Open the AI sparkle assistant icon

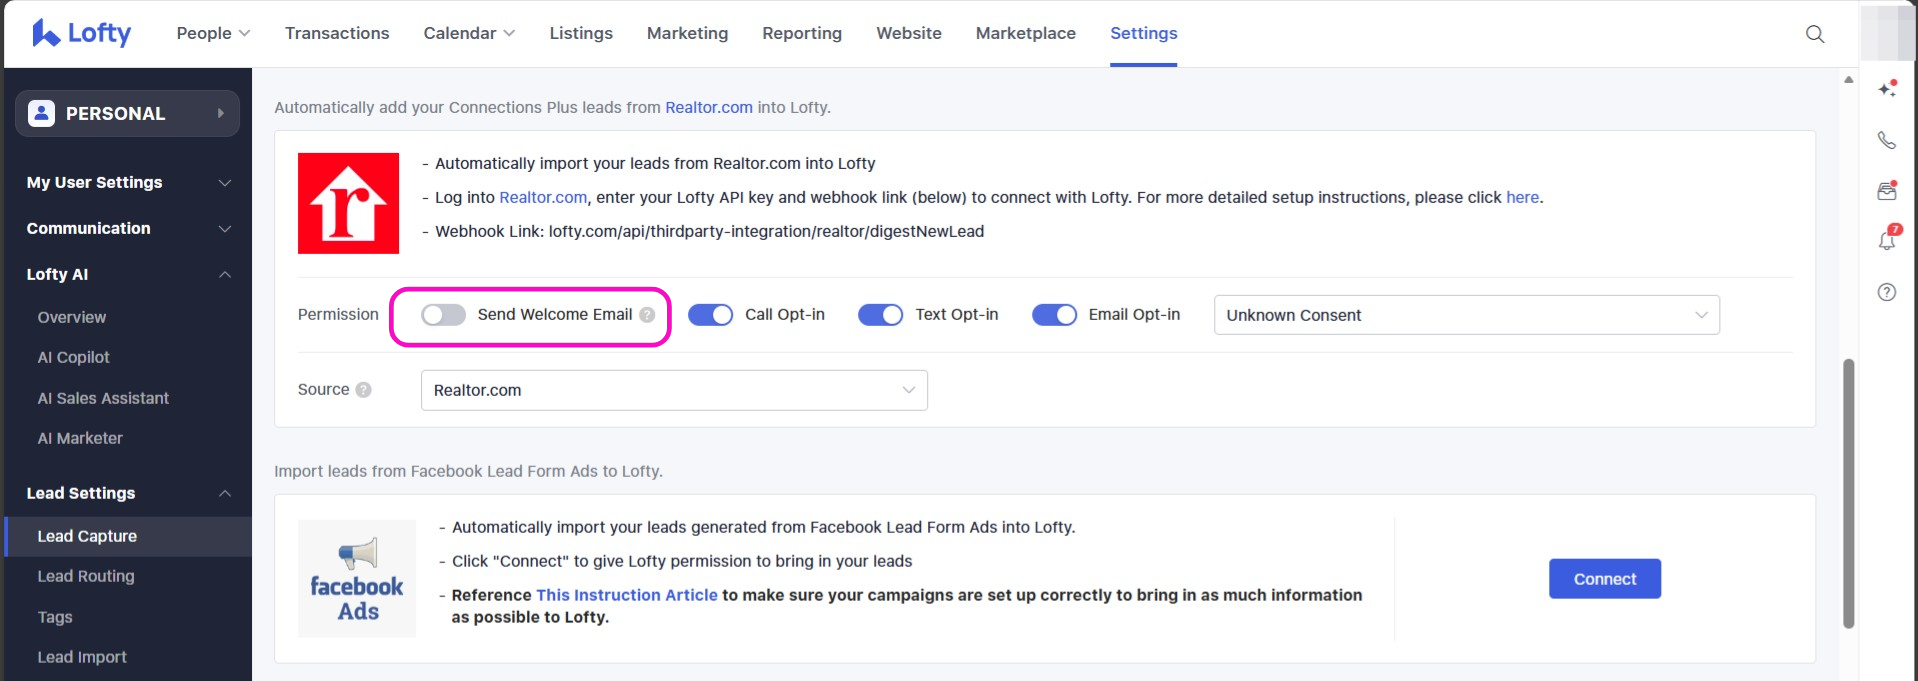(1886, 89)
